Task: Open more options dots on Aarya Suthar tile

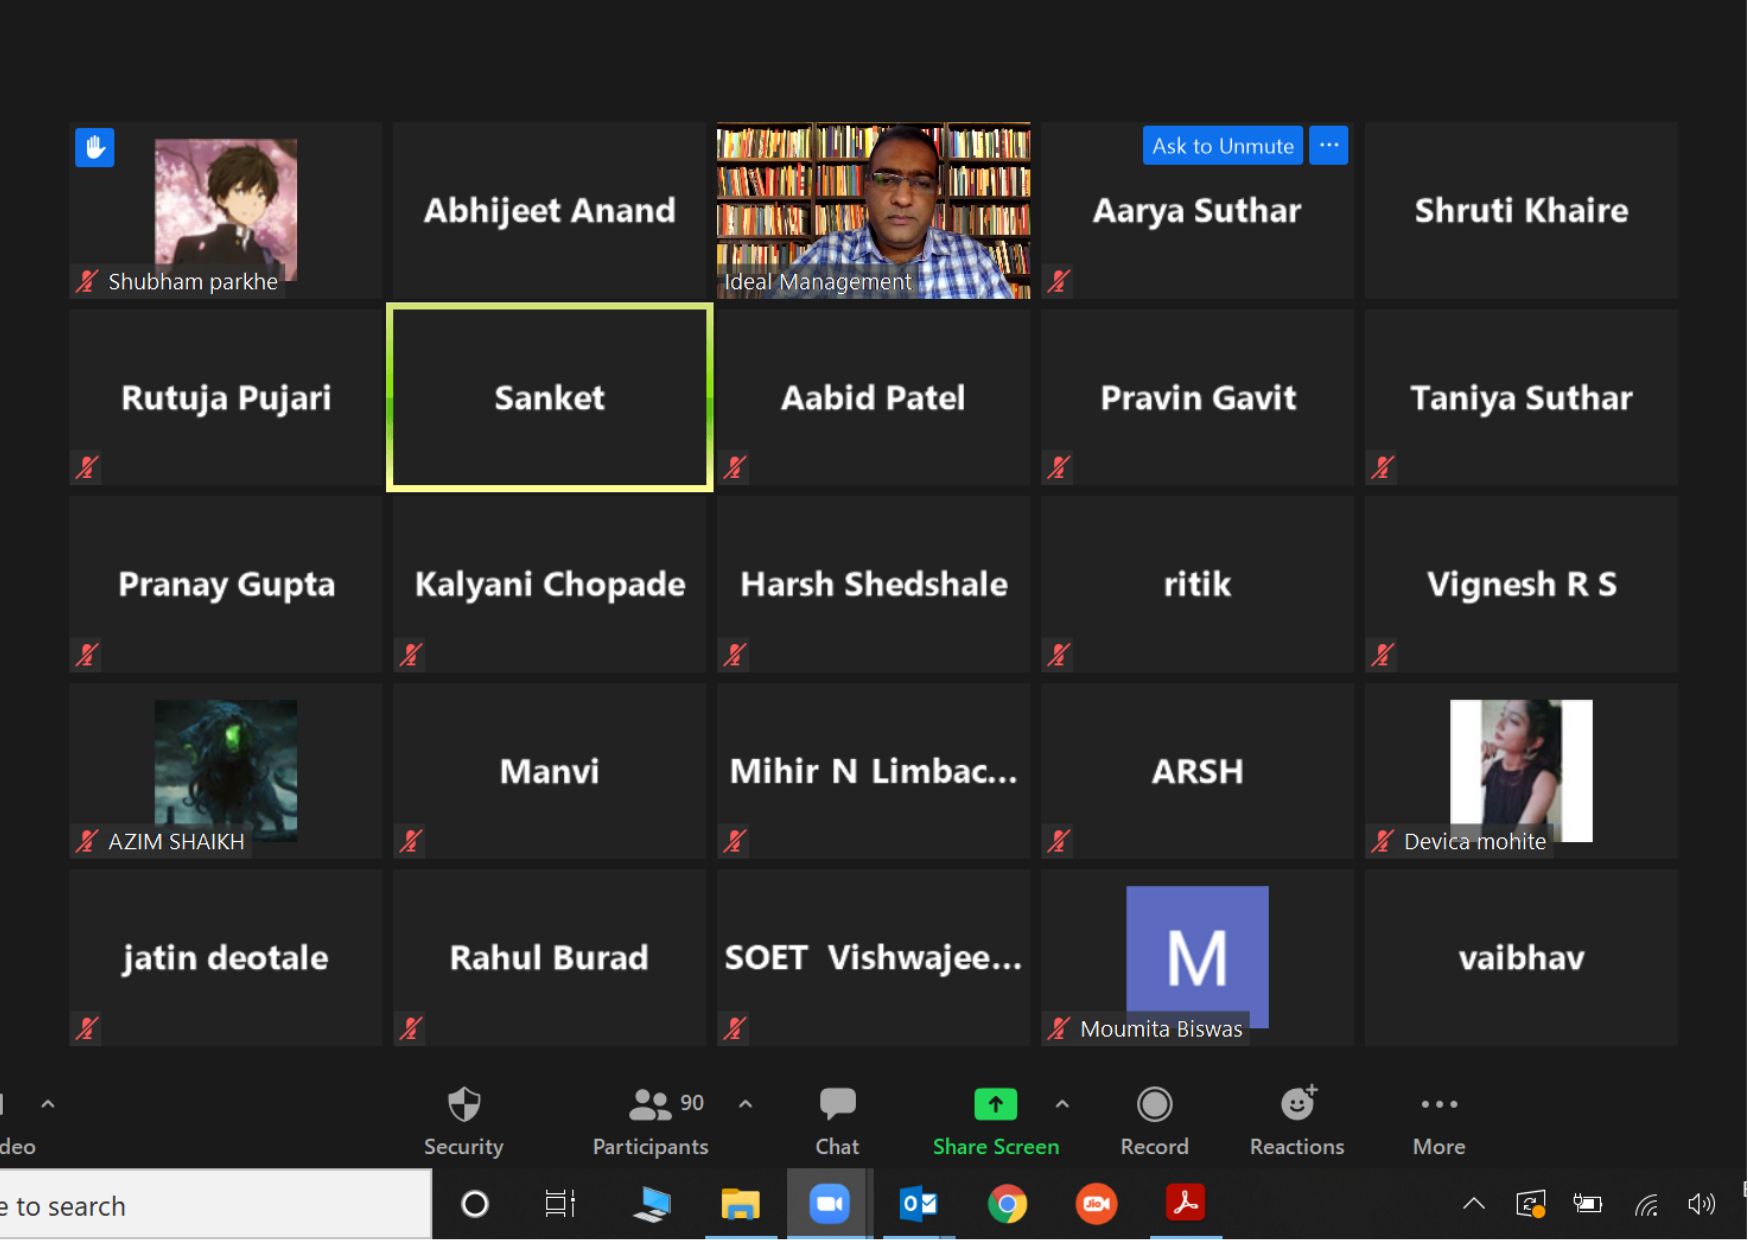Action: [1329, 146]
